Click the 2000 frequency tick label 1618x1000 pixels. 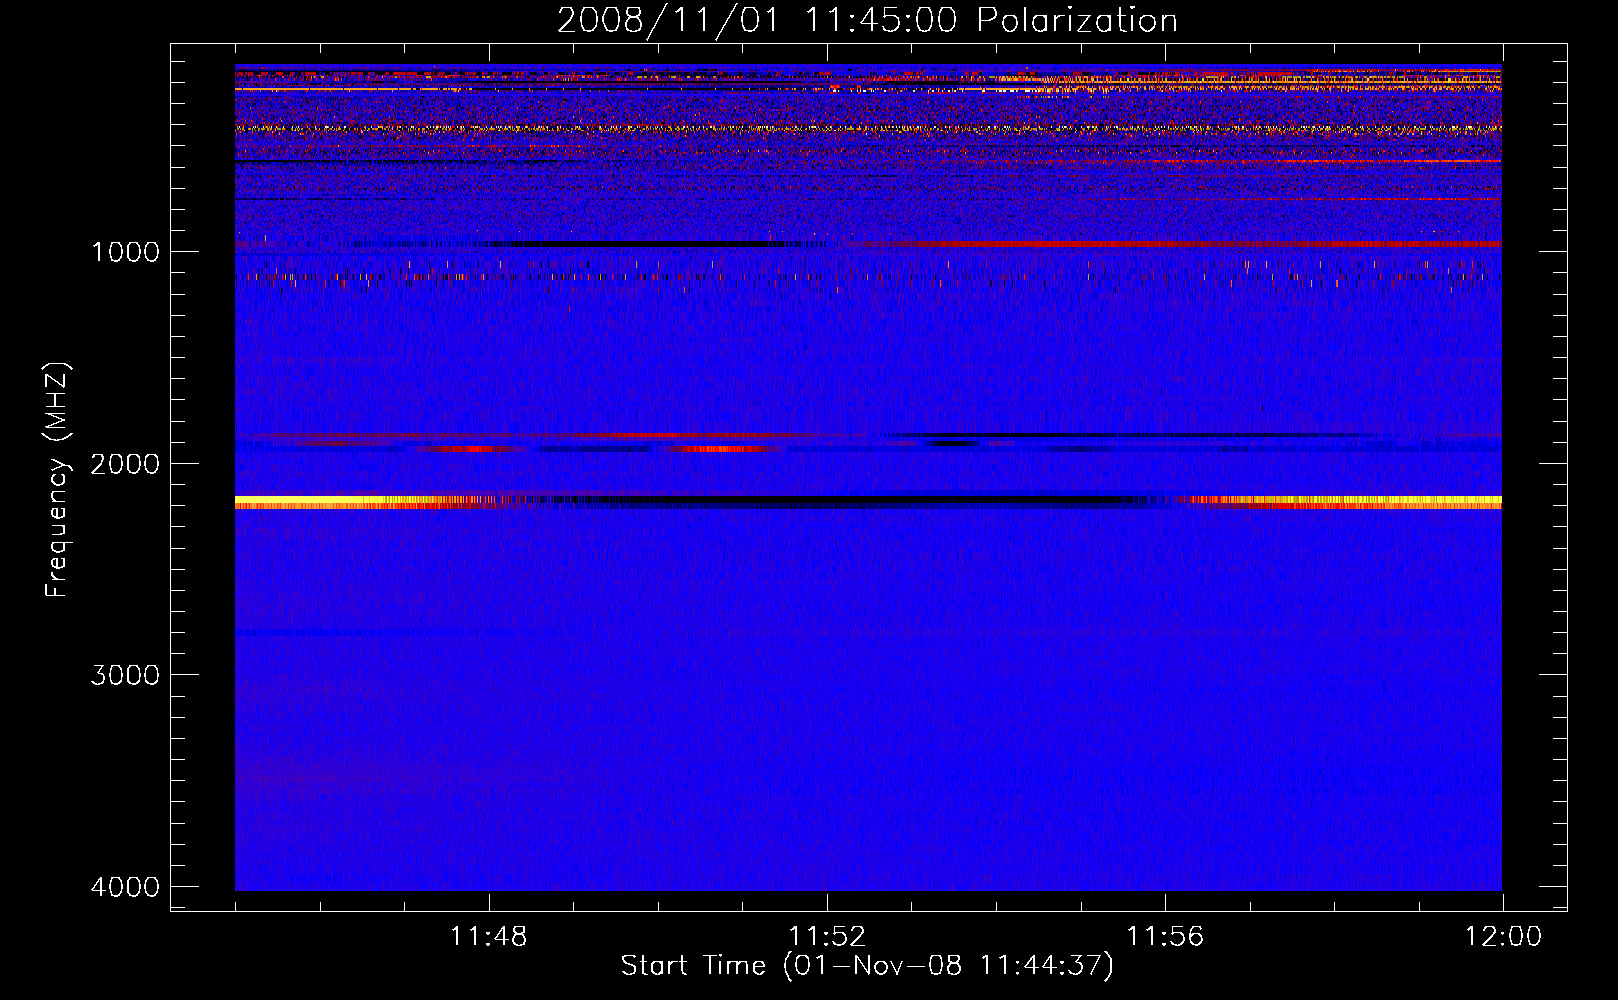(125, 463)
